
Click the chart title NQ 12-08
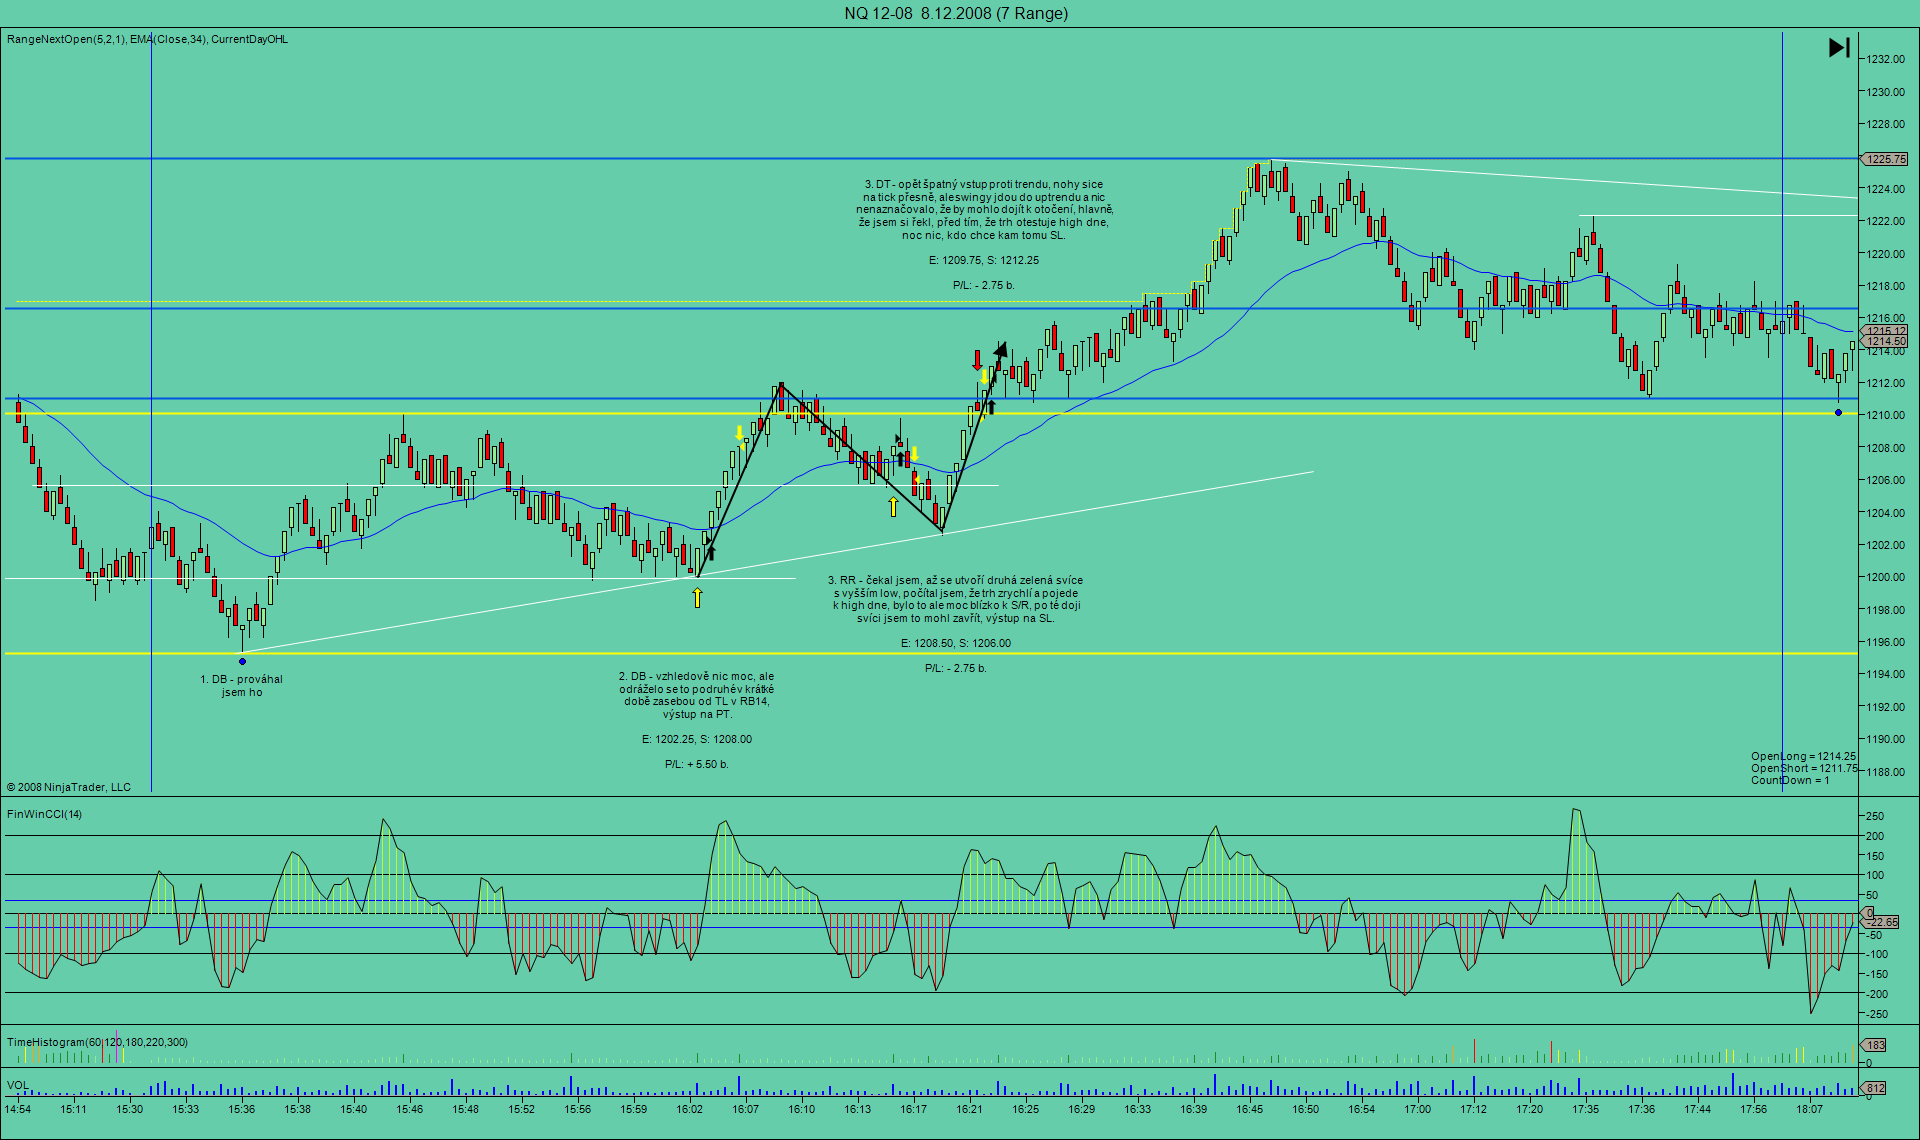[956, 13]
